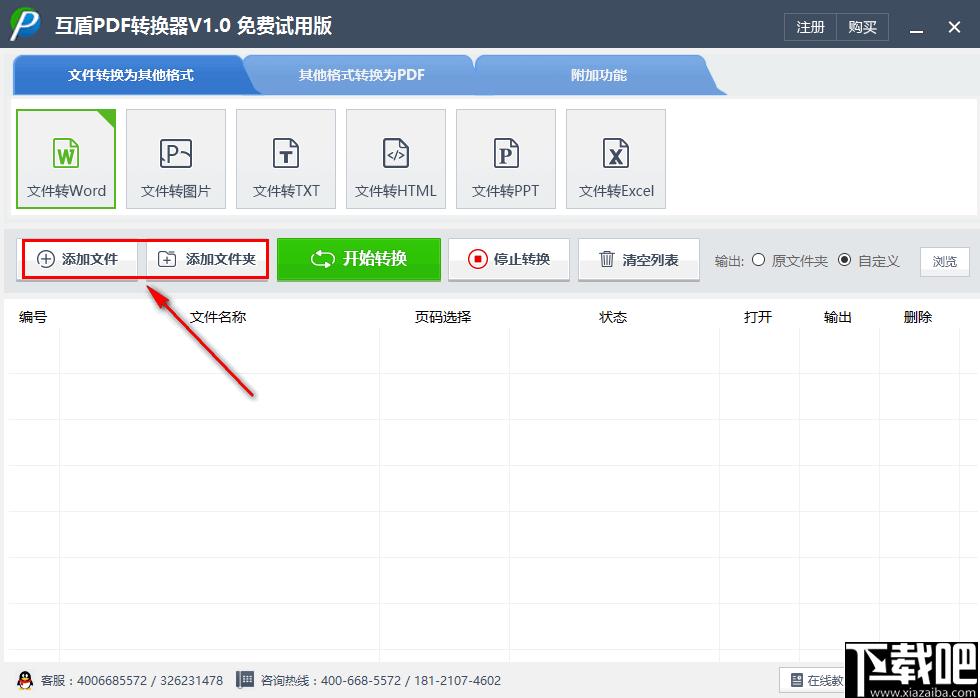Open the 购买 purchase button
980x698 pixels.
(862, 27)
